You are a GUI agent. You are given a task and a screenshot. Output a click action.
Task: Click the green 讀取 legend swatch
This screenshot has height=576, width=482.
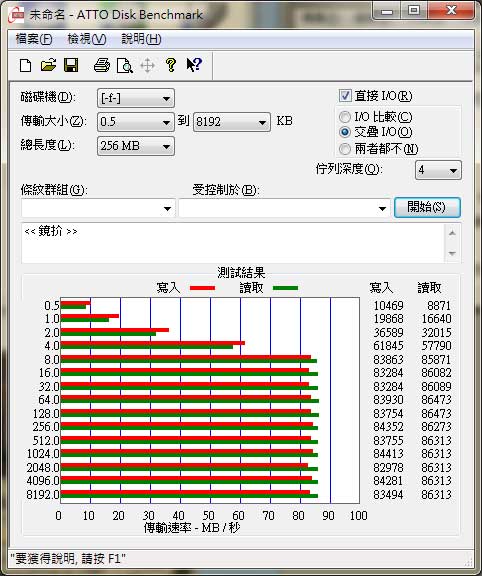click(x=285, y=288)
